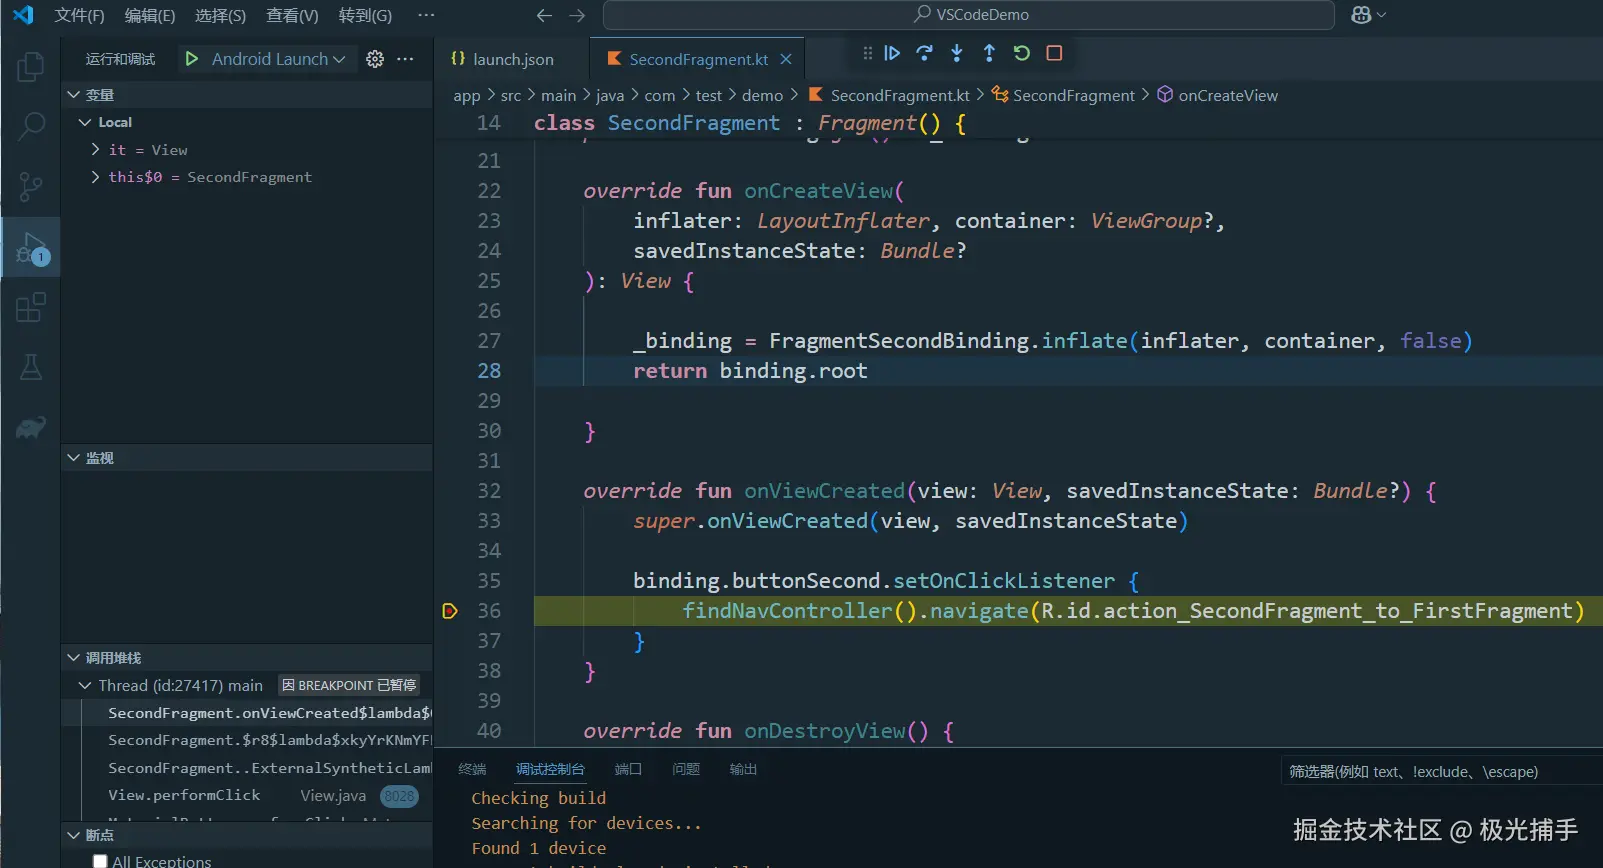Viewport: 1603px width, 868px height.
Task: Step out in the debug toolbar
Action: tap(989, 53)
